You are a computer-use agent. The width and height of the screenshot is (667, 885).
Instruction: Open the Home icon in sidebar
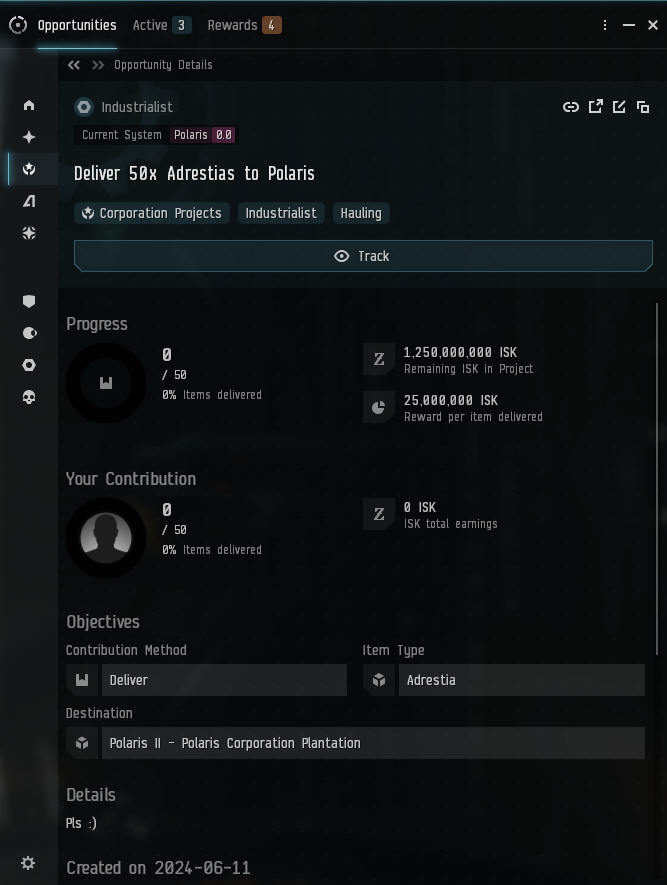(x=29, y=106)
